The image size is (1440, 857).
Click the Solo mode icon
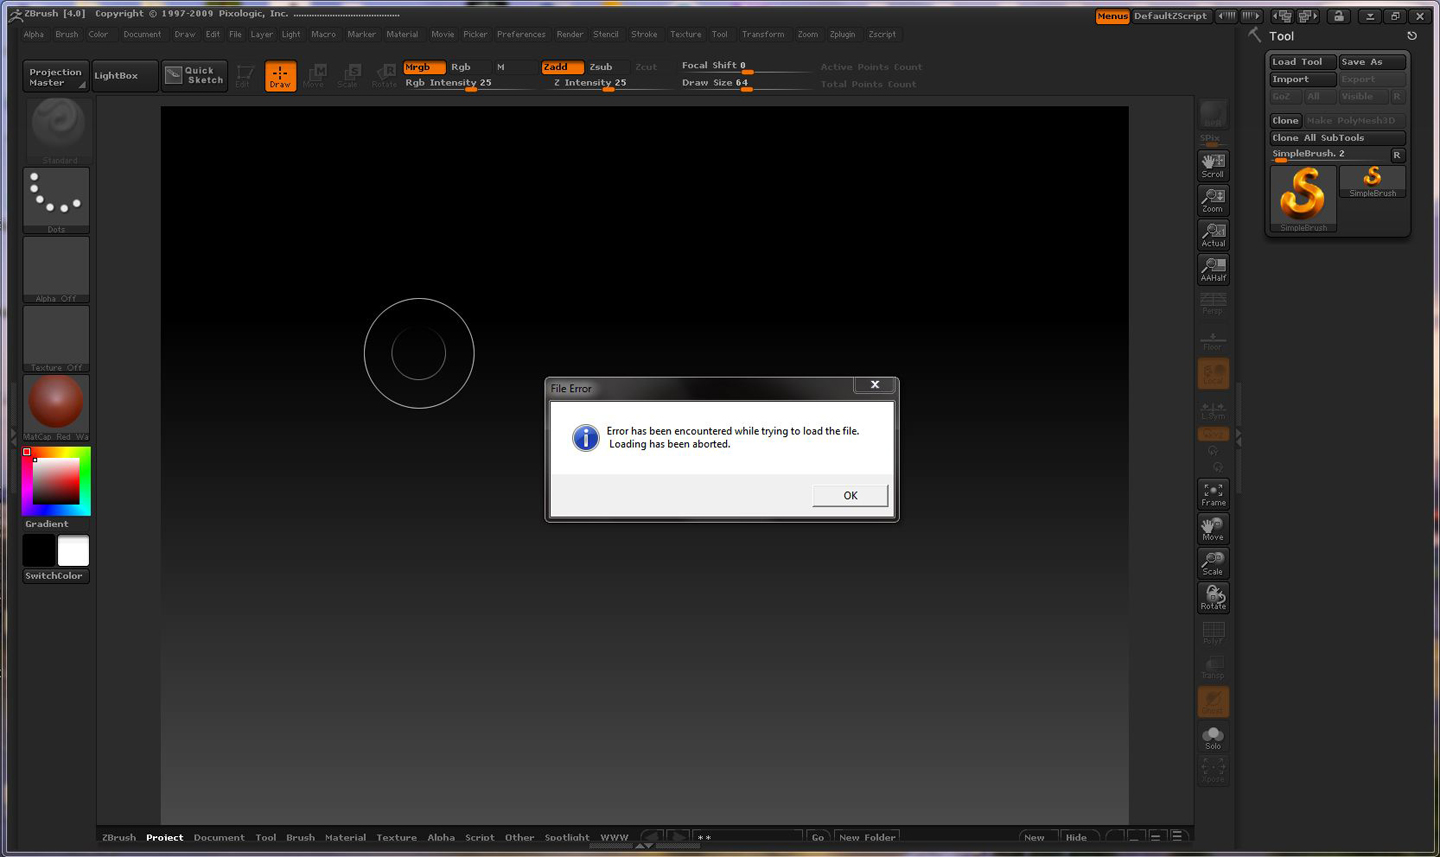click(x=1213, y=737)
